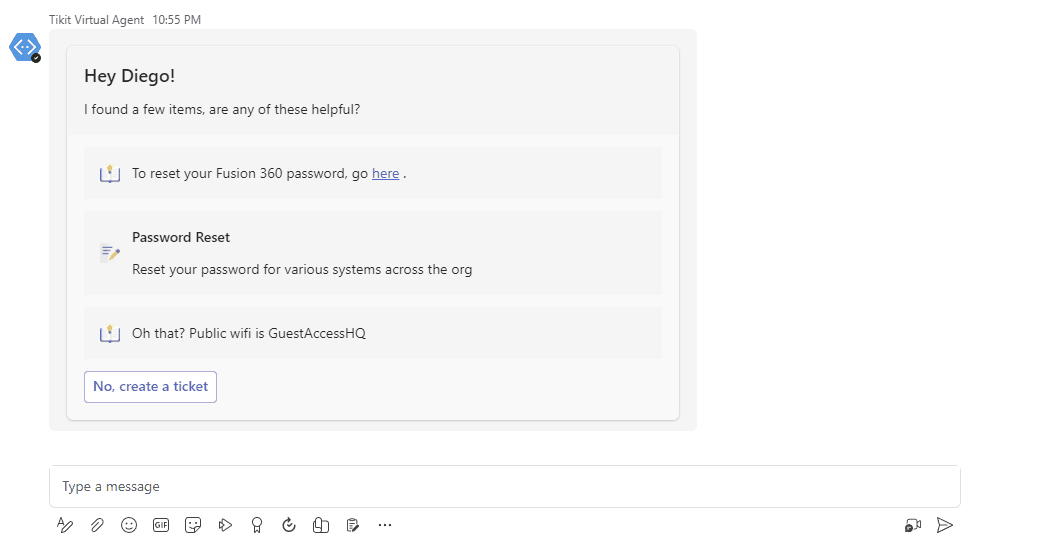Attach a file with the paperclip icon

click(97, 525)
